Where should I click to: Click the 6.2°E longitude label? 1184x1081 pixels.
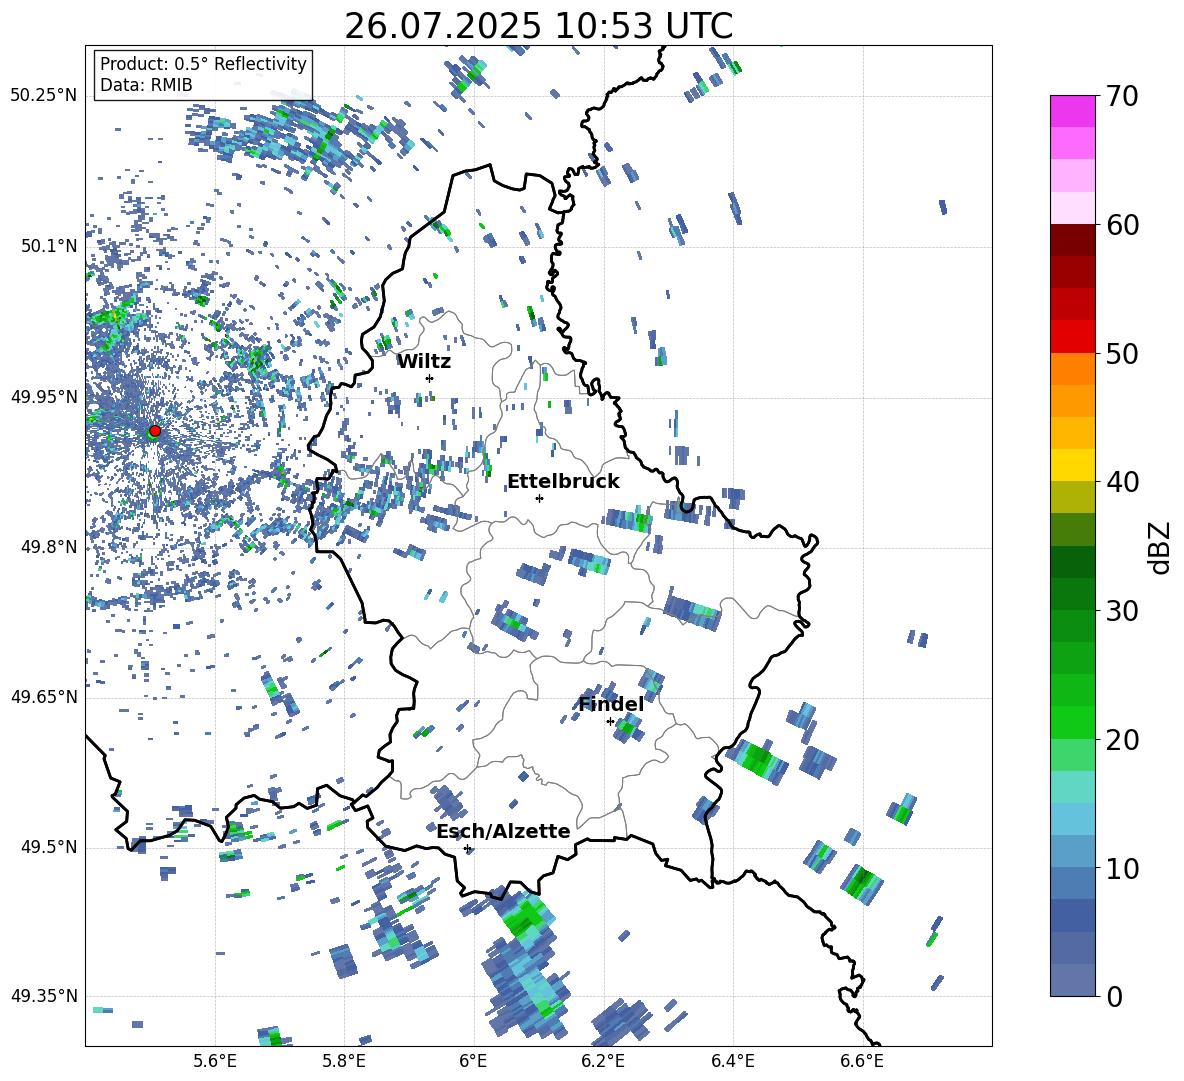603,1061
